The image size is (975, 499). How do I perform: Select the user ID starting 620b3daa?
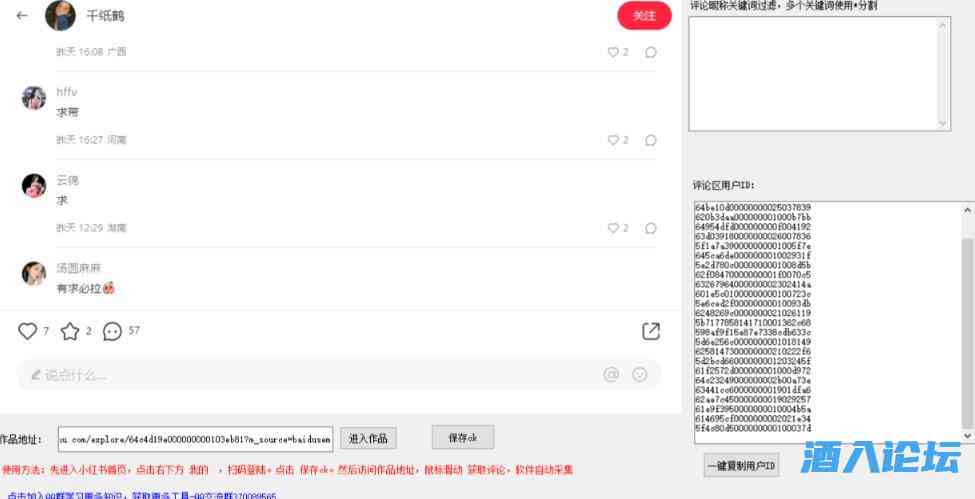click(x=753, y=217)
